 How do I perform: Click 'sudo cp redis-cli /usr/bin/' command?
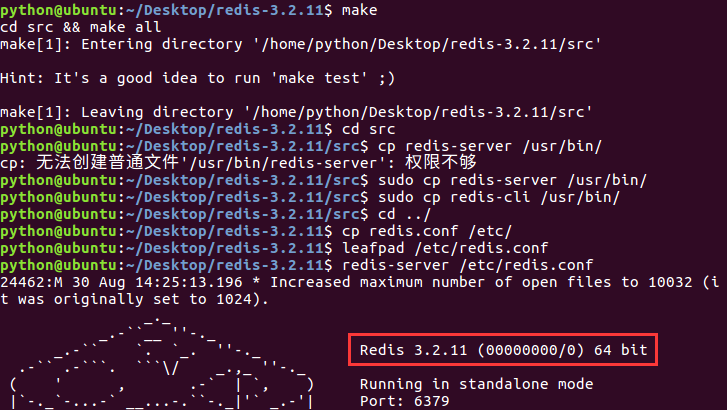pyautogui.click(x=499, y=197)
